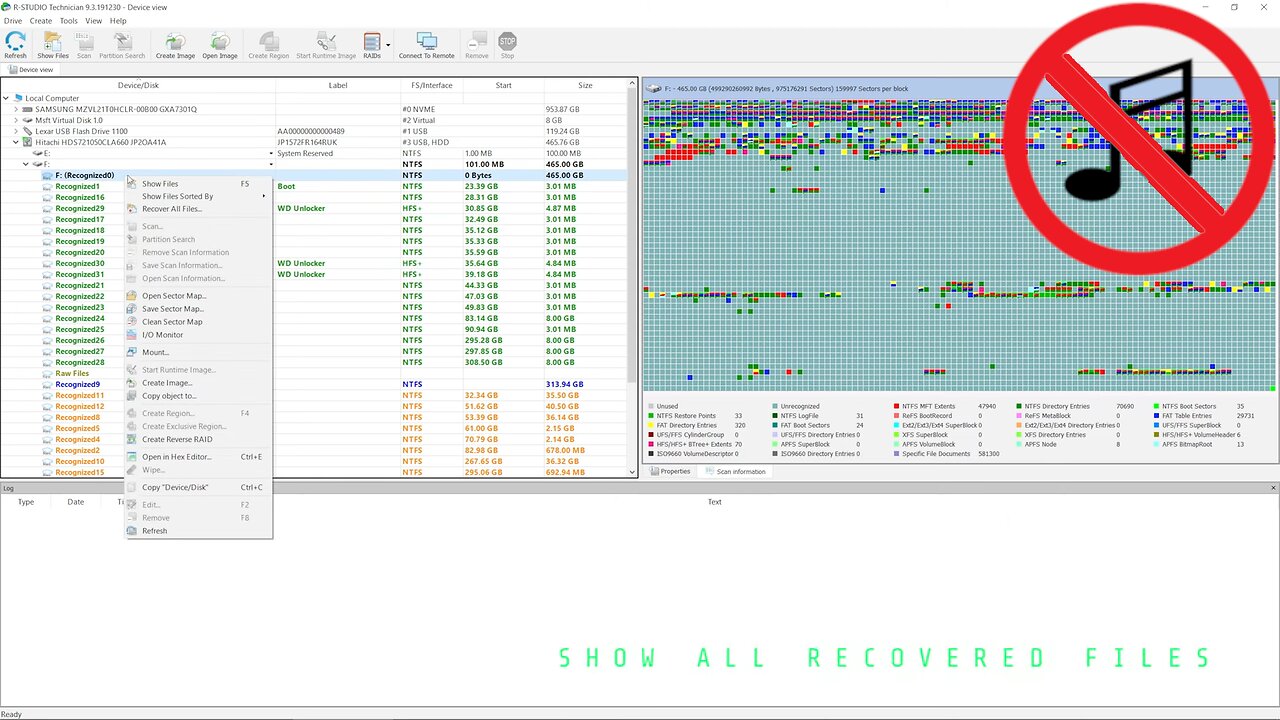The height and width of the screenshot is (720, 1280).
Task: Click the Open Image toolbar icon
Action: (220, 45)
